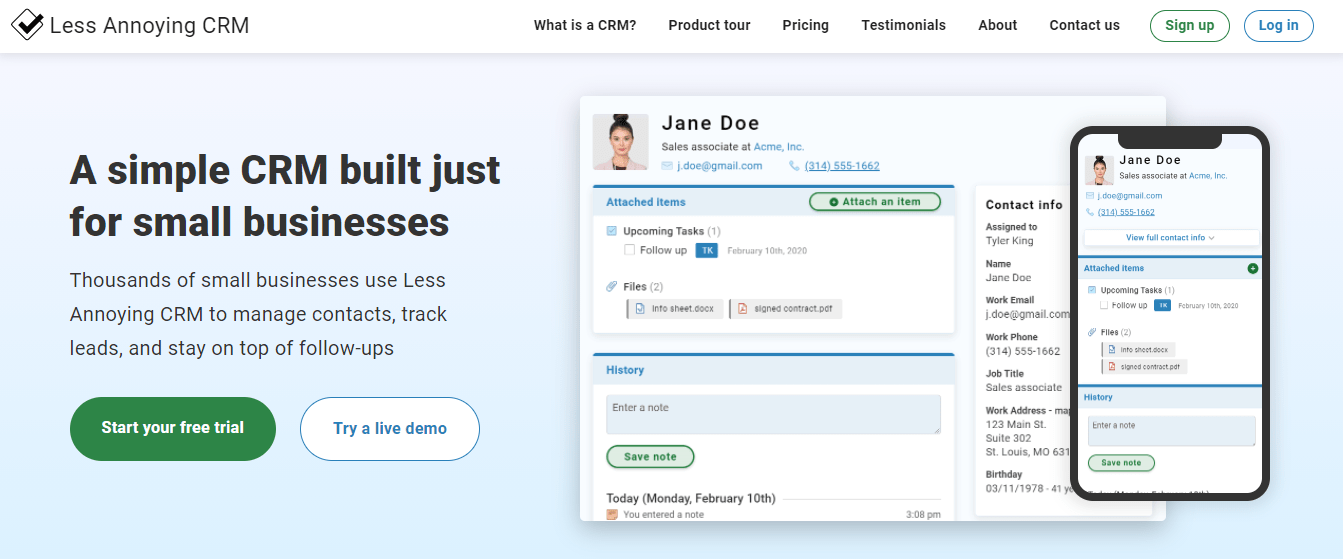1343x559 pixels.
Task: Click the note icon next to 'You entered a note'
Action: tap(612, 514)
